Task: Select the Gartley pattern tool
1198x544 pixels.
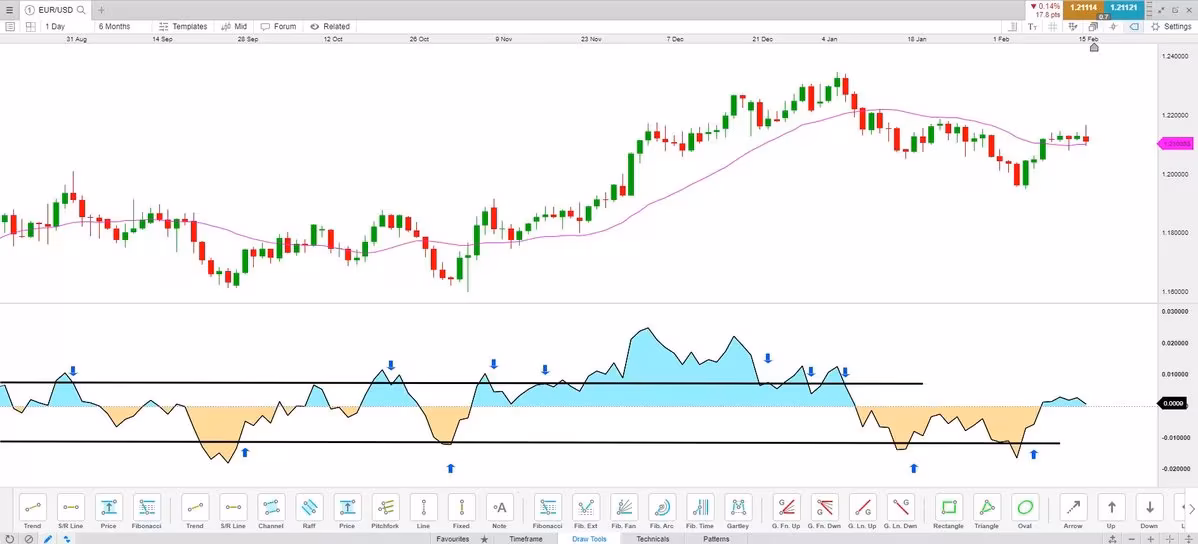Action: pos(737,508)
